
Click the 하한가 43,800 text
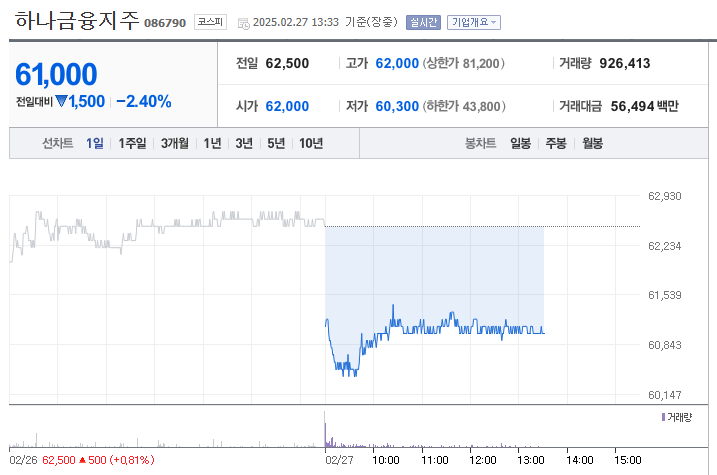[x=464, y=106]
